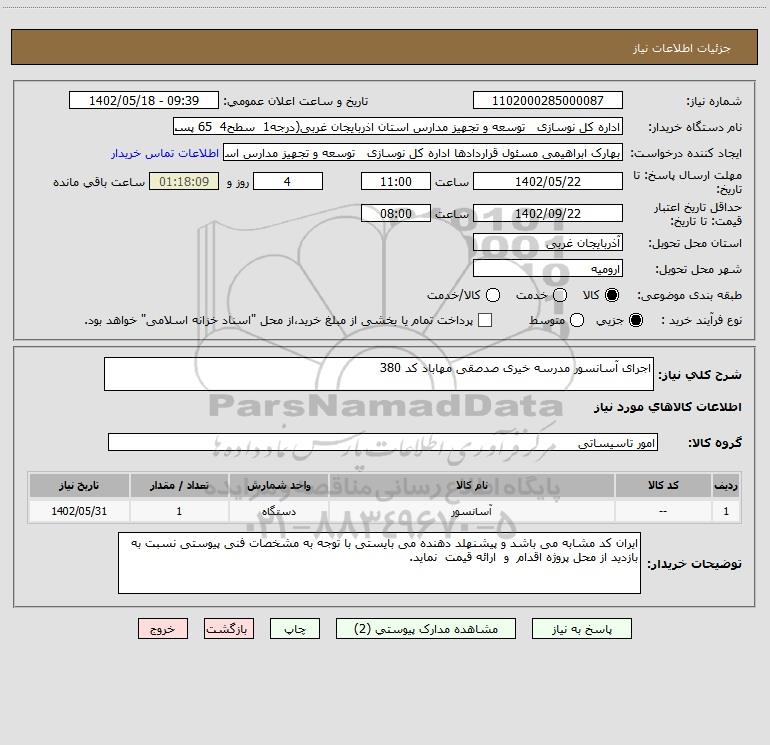The height and width of the screenshot is (745, 770).
Task: Click the پاسخ به نیاز button
Action: [581, 629]
